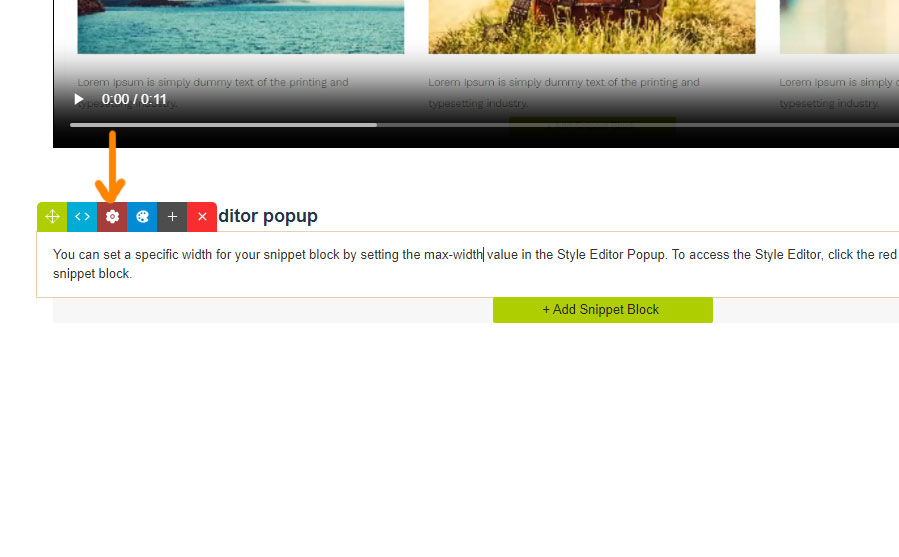Click the faded dark green button in video
The height and width of the screenshot is (557, 899).
(592, 125)
